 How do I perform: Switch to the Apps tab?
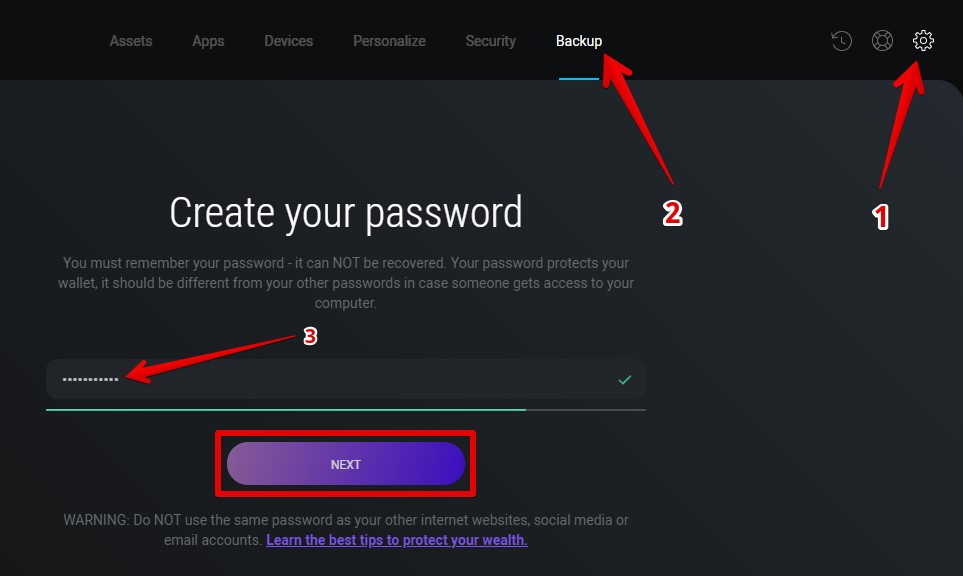click(208, 41)
